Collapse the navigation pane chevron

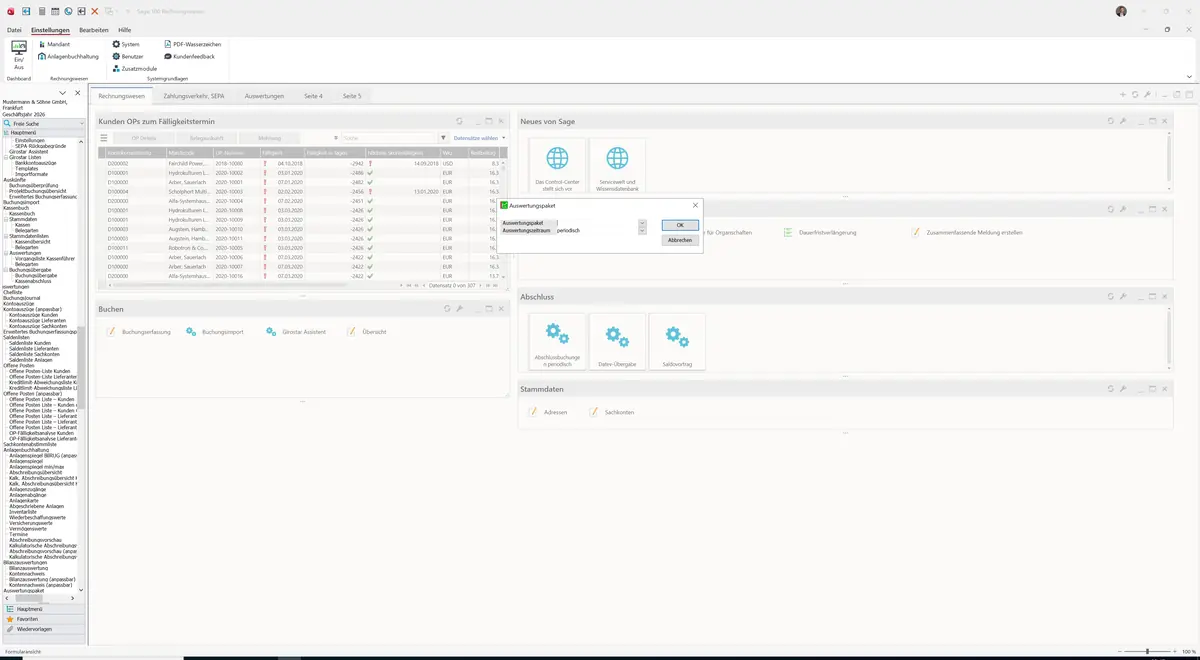(x=63, y=93)
